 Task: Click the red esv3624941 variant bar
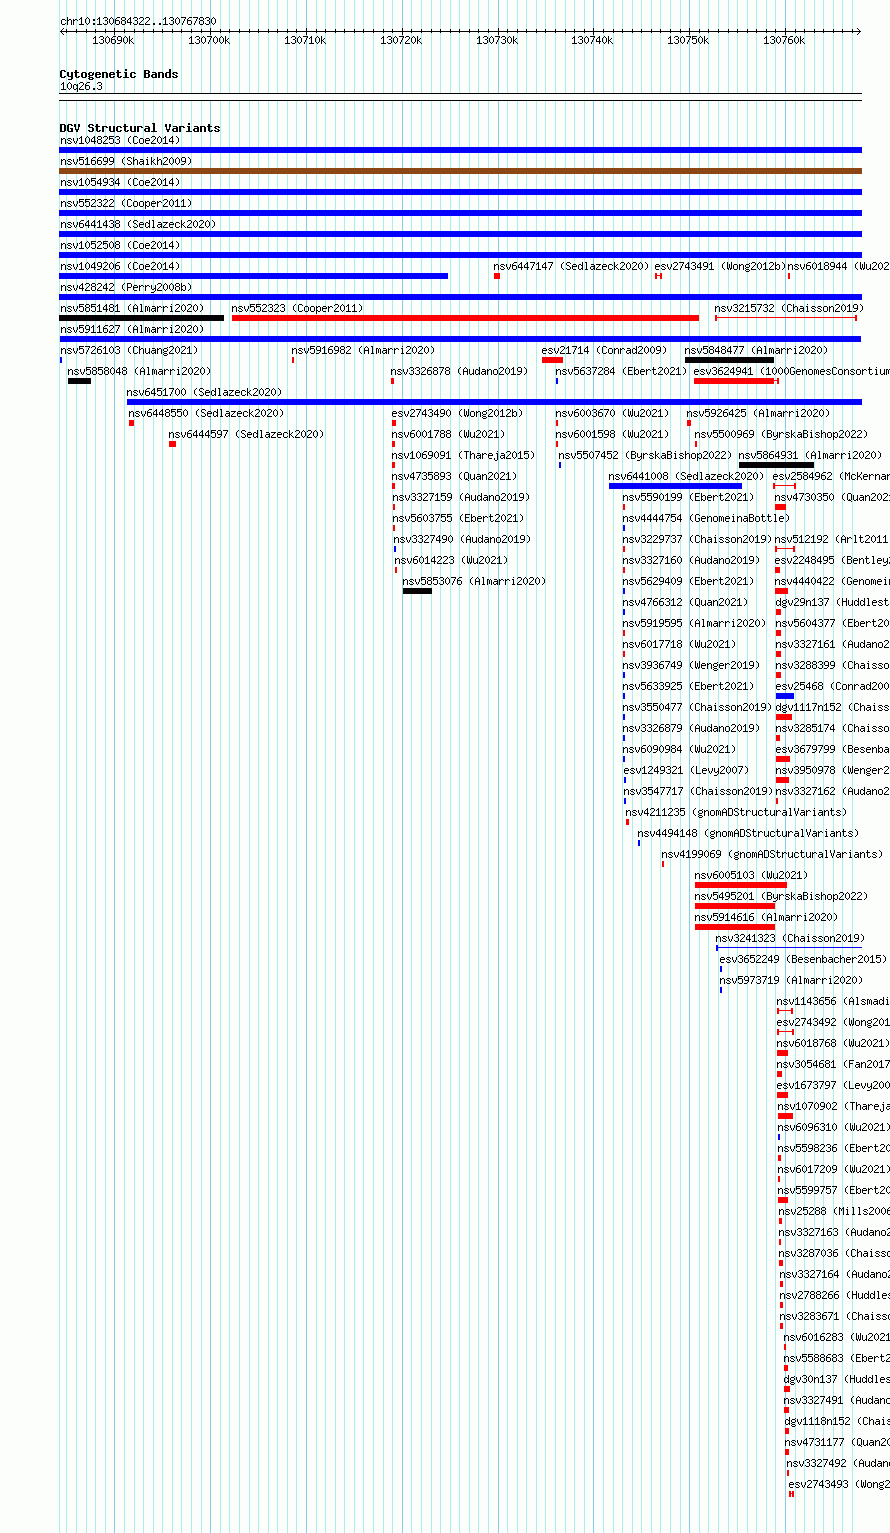click(734, 381)
